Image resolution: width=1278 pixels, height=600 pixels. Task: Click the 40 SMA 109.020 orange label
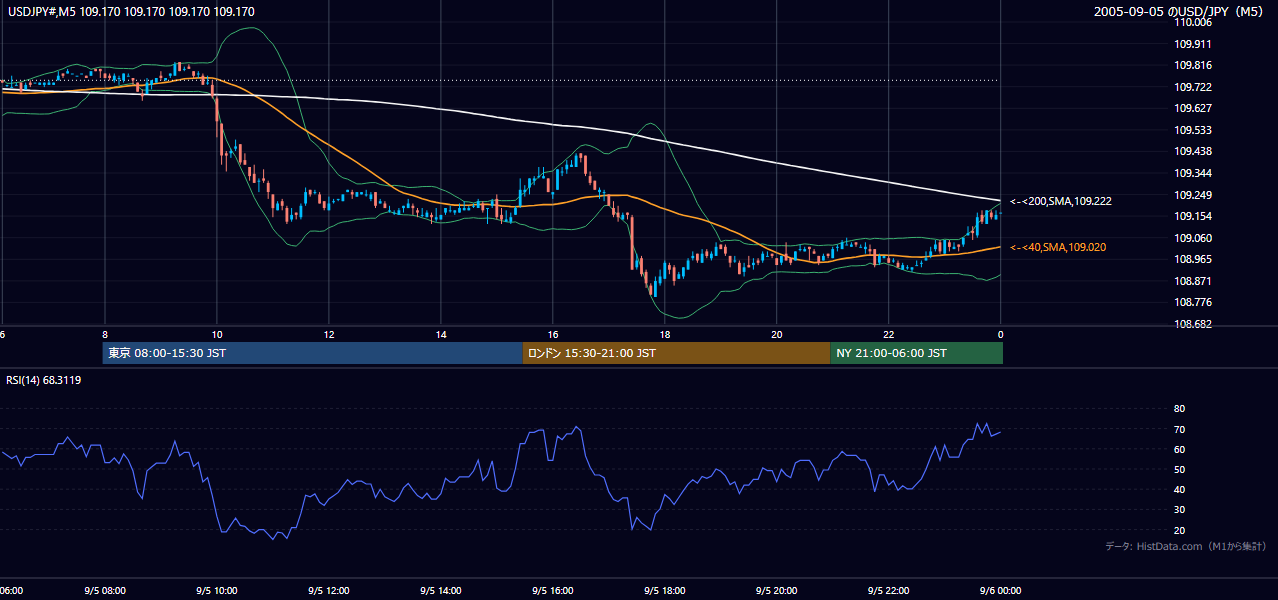click(x=1058, y=247)
